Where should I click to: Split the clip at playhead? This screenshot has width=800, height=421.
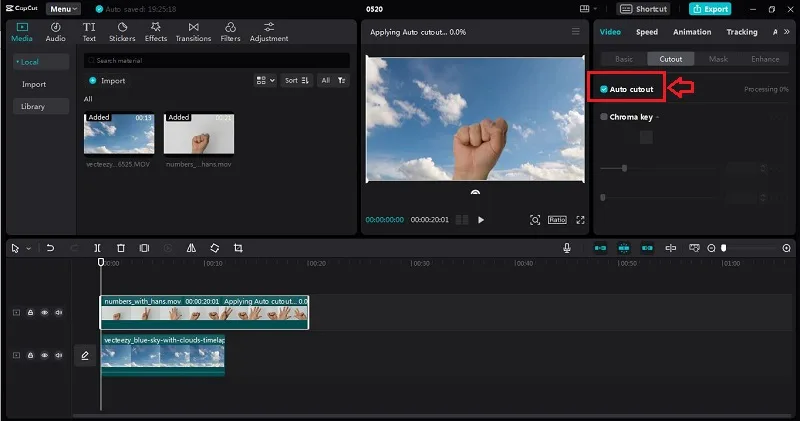point(97,248)
